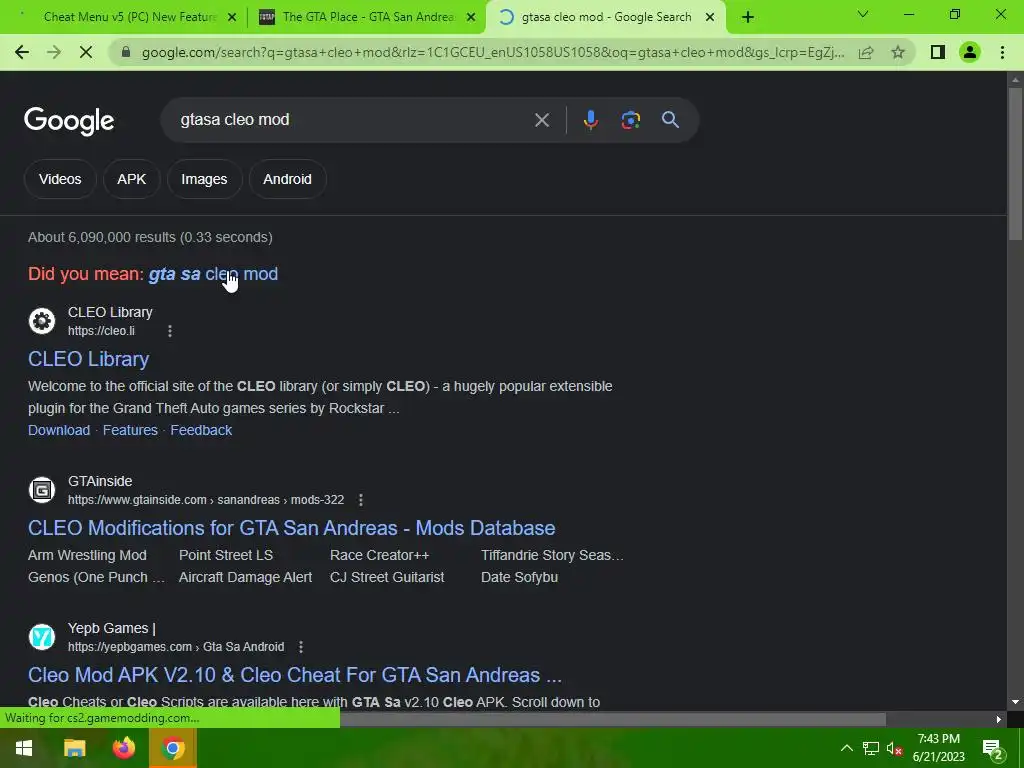Filter results by Android
Screen dimensions: 1024x768
(287, 179)
